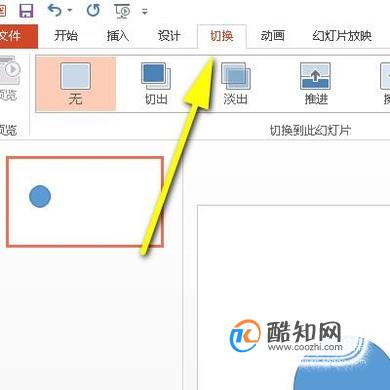Viewport: 390px width, 390px height.
Task: Switch to the 插入 (Insert) tab
Action: pyautogui.click(x=118, y=36)
